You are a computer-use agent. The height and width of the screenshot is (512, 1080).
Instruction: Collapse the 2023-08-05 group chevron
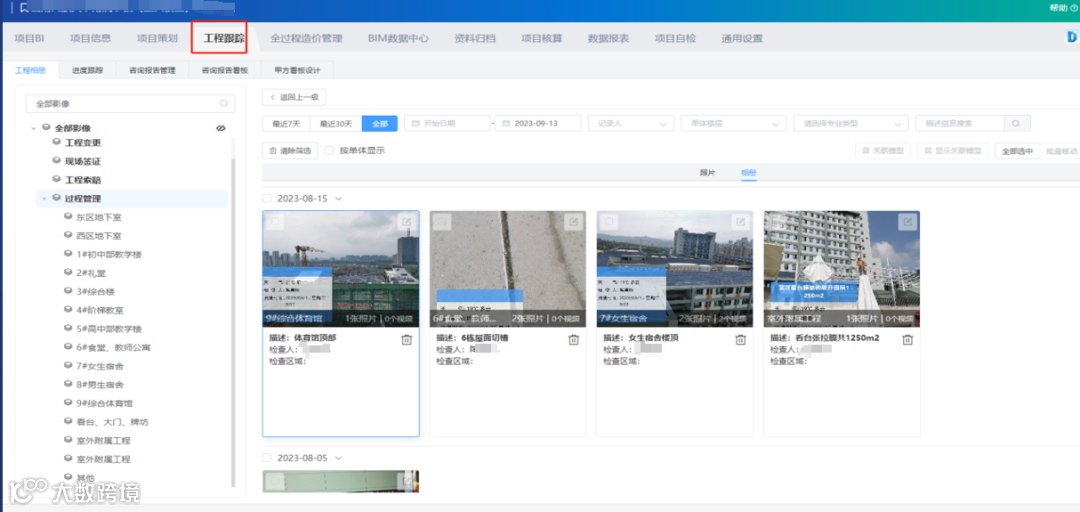tap(338, 458)
